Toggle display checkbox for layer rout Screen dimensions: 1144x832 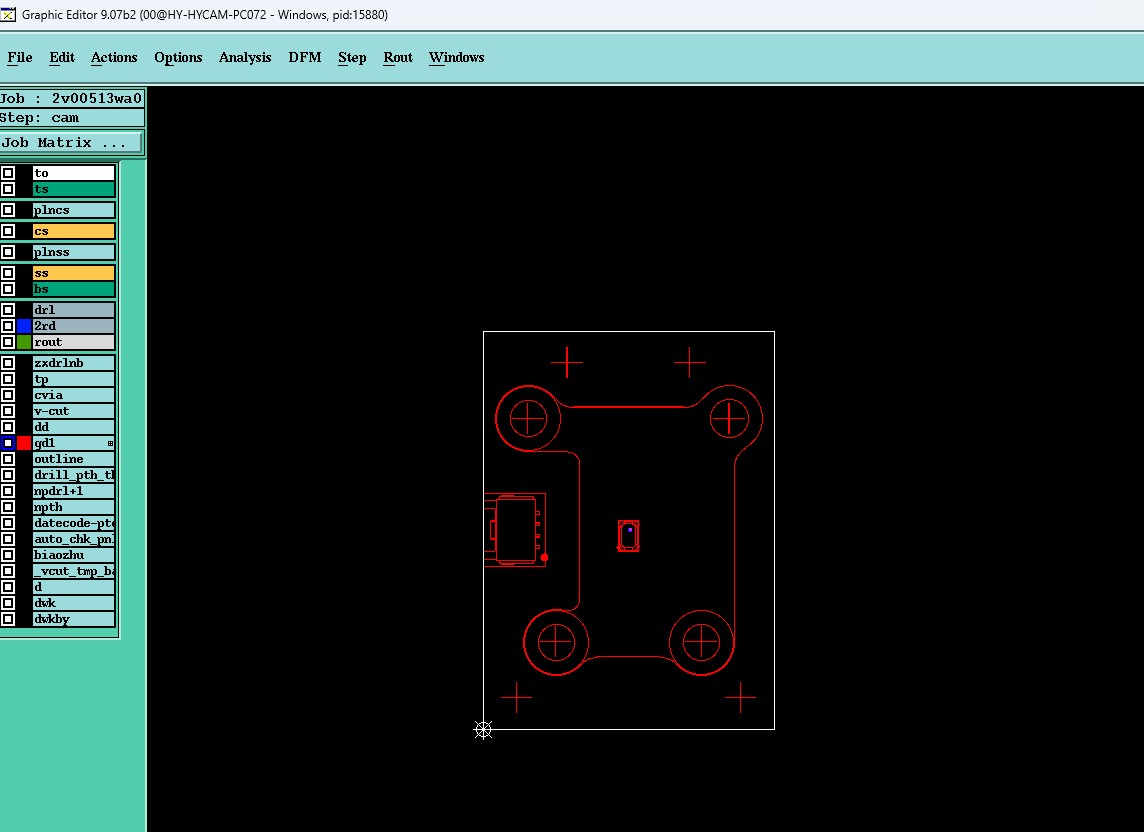point(8,342)
